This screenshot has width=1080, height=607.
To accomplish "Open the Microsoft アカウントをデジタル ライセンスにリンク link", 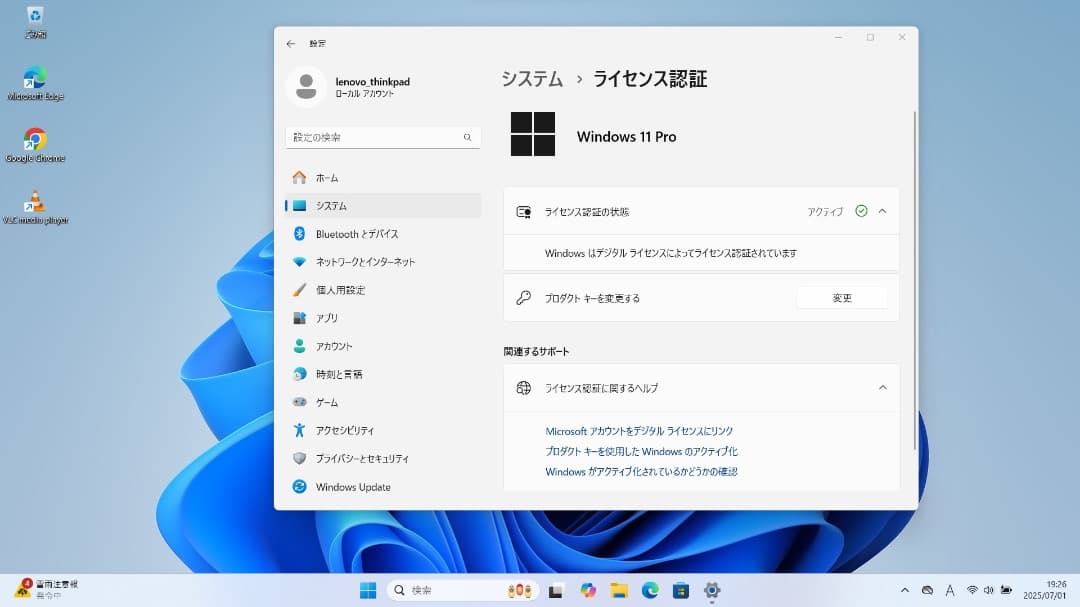I will click(x=636, y=430).
